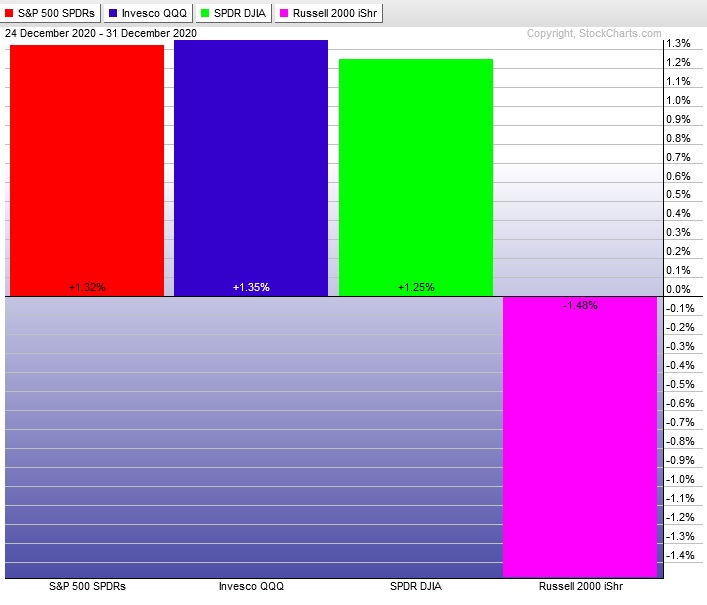Click the -1.48% value label
The height and width of the screenshot is (605, 707).
[580, 305]
